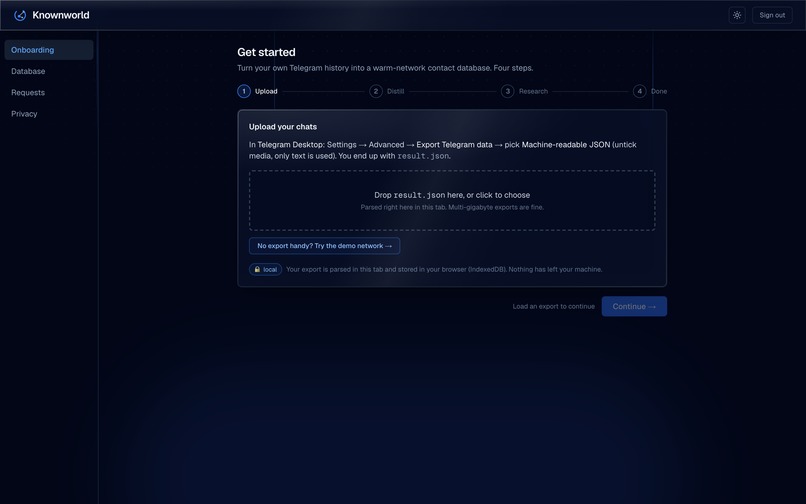Viewport: 806px width, 504px height.
Task: Click the local lock badge
Action: click(265, 269)
